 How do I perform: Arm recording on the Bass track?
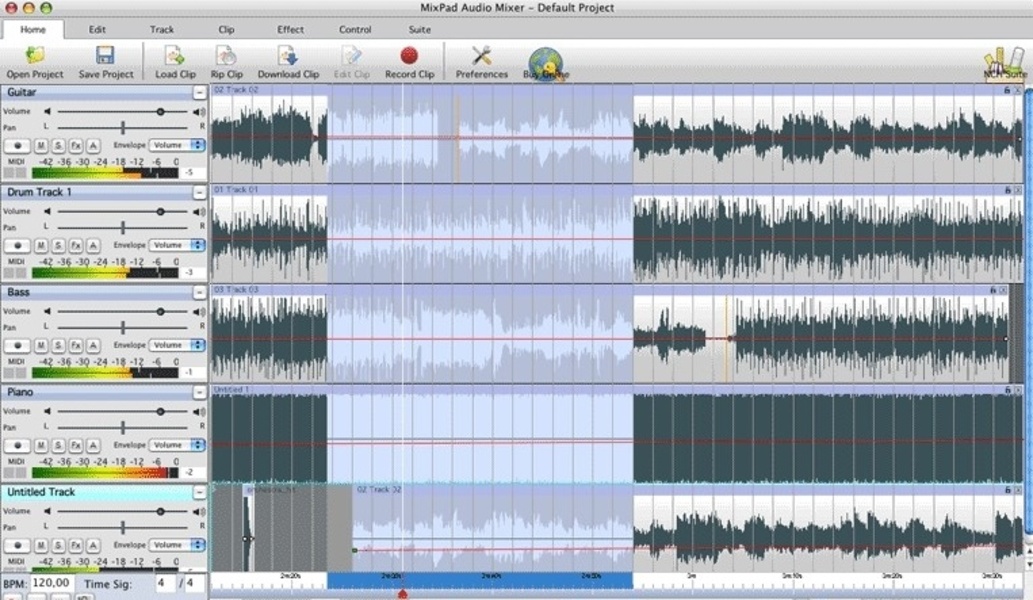pyautogui.click(x=16, y=345)
